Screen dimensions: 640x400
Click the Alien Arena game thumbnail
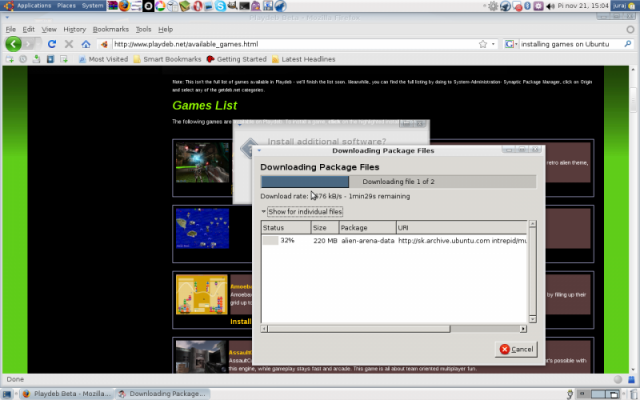tap(202, 163)
